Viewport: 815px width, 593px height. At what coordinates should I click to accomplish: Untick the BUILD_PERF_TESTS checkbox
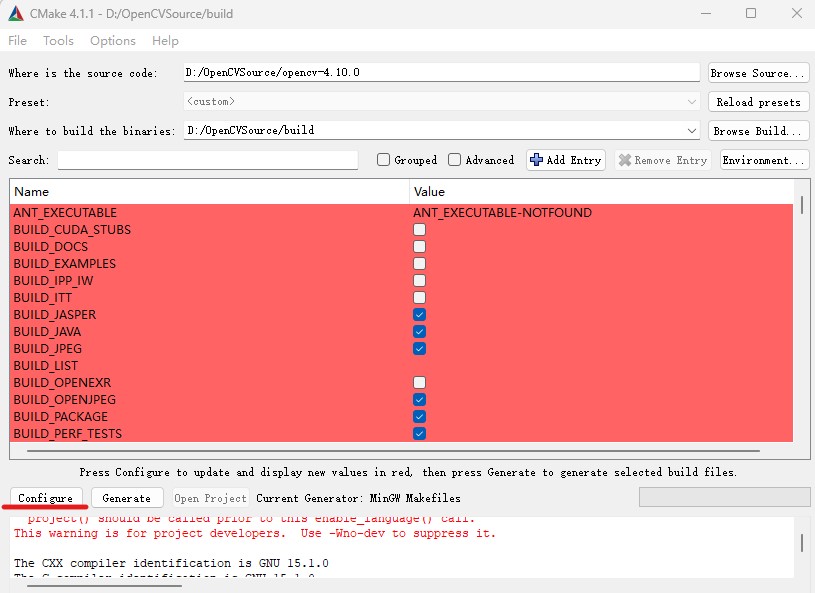pos(419,433)
